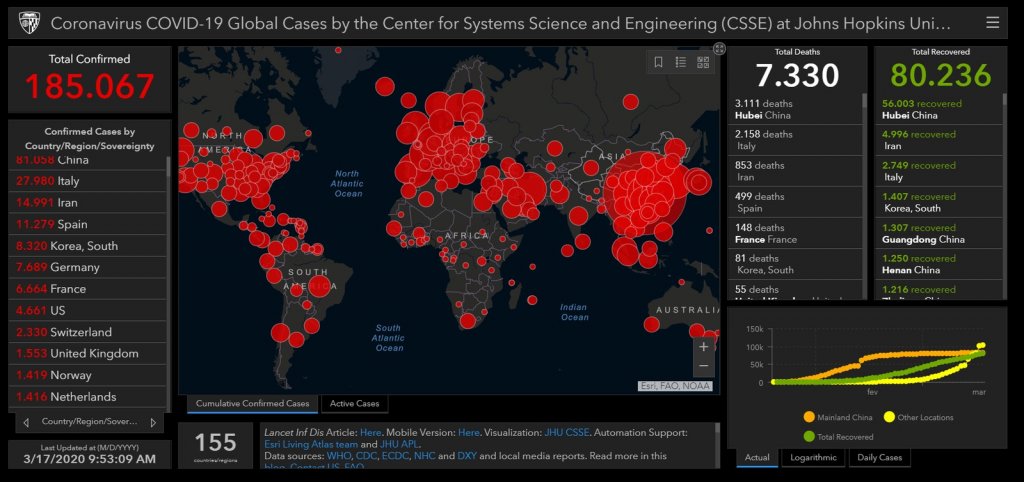The width and height of the screenshot is (1024, 482).
Task: Click the Johns Hopkins shield logo
Action: tap(29, 24)
